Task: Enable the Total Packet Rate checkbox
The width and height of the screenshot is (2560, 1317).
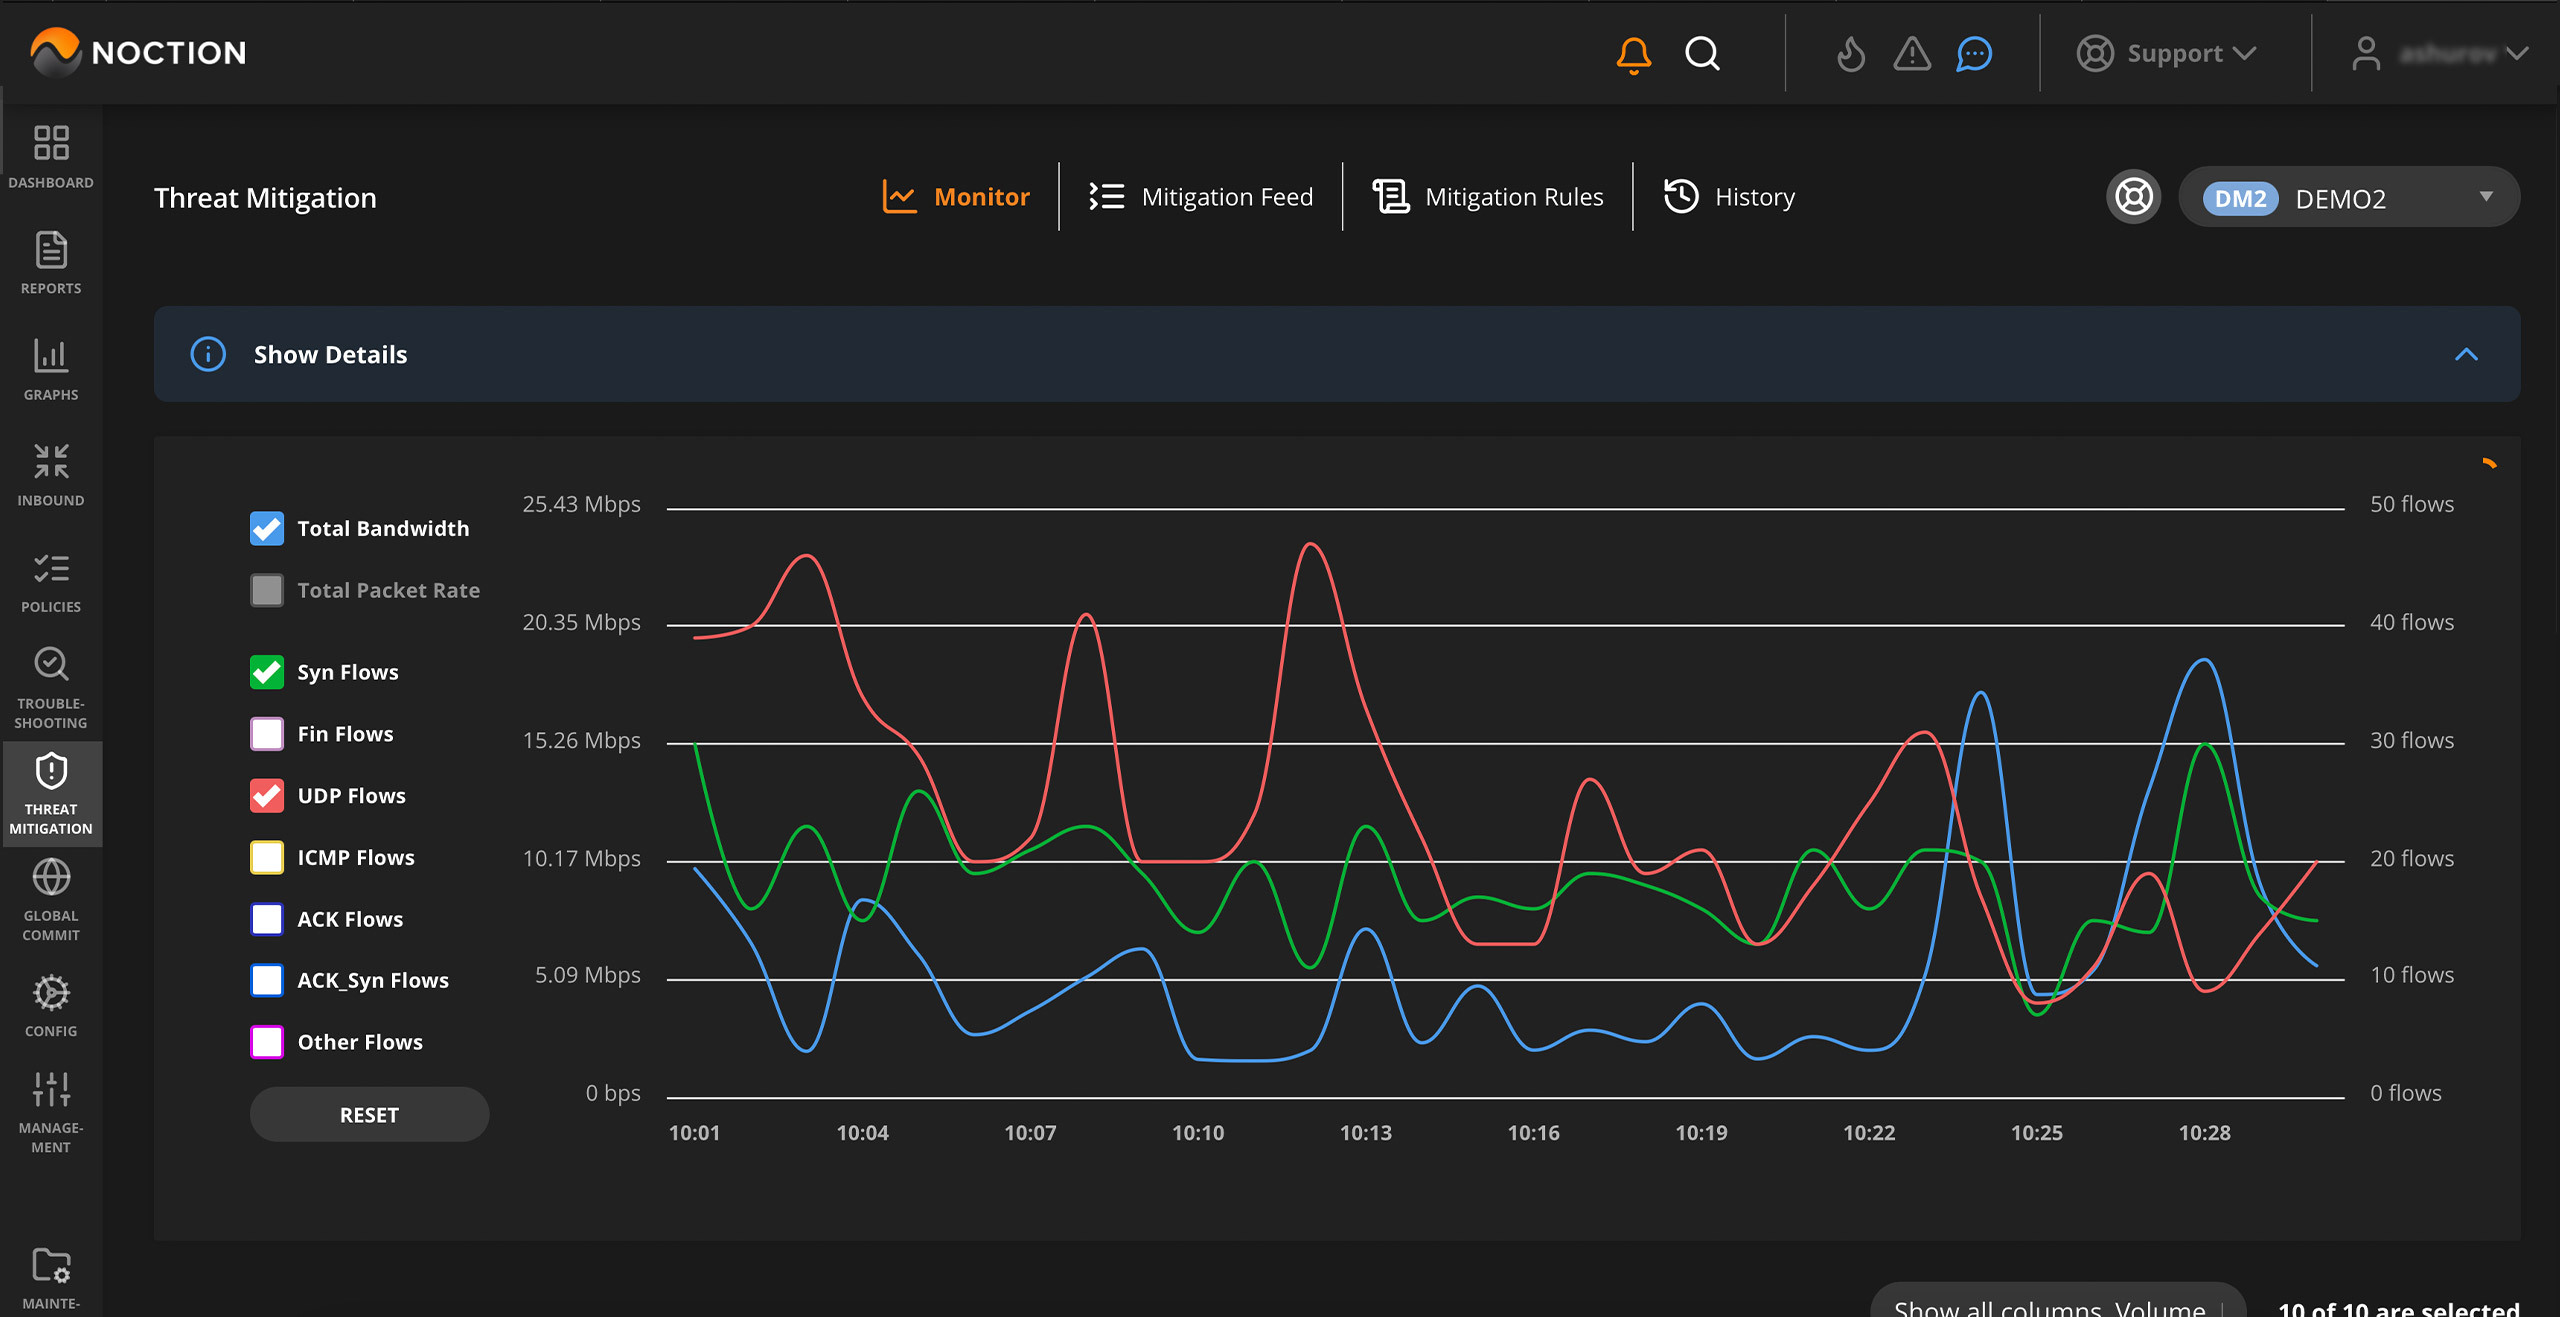Action: coord(266,590)
